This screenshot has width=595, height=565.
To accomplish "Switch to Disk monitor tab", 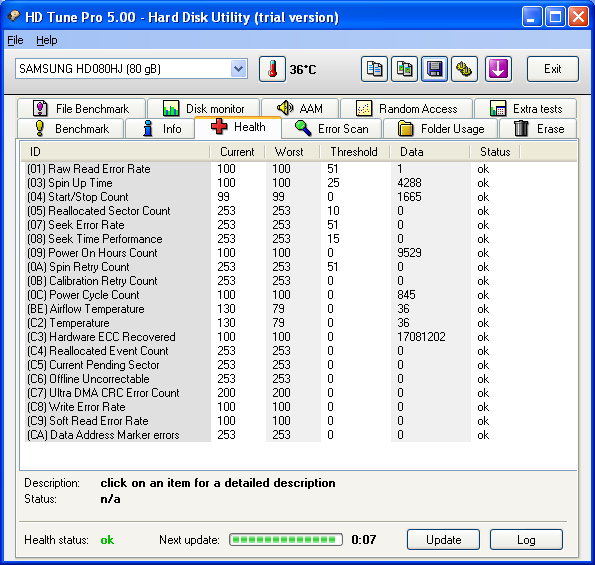I will (203, 109).
